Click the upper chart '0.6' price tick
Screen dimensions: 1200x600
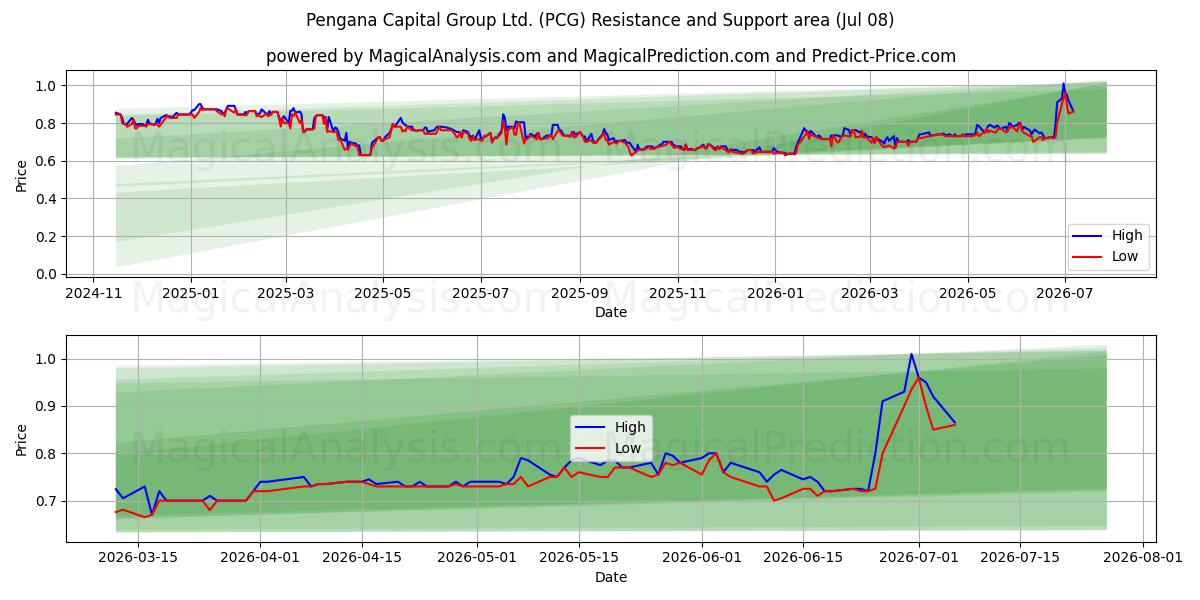click(49, 161)
